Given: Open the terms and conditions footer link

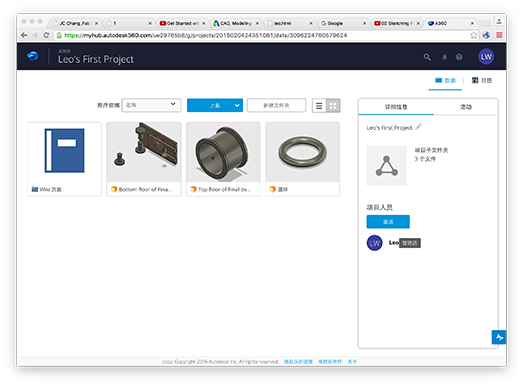Looking at the screenshot, I should [330, 362].
